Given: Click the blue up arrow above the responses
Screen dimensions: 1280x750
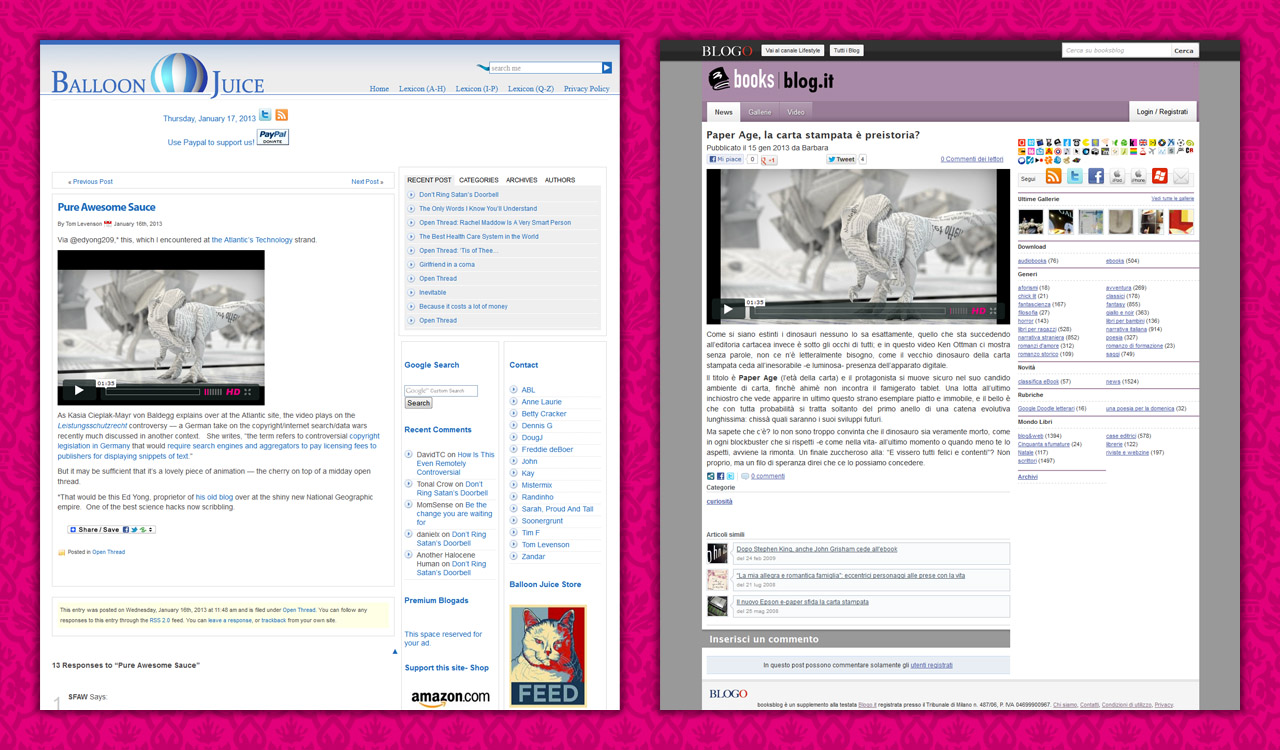Looking at the screenshot, I should (x=394, y=651).
